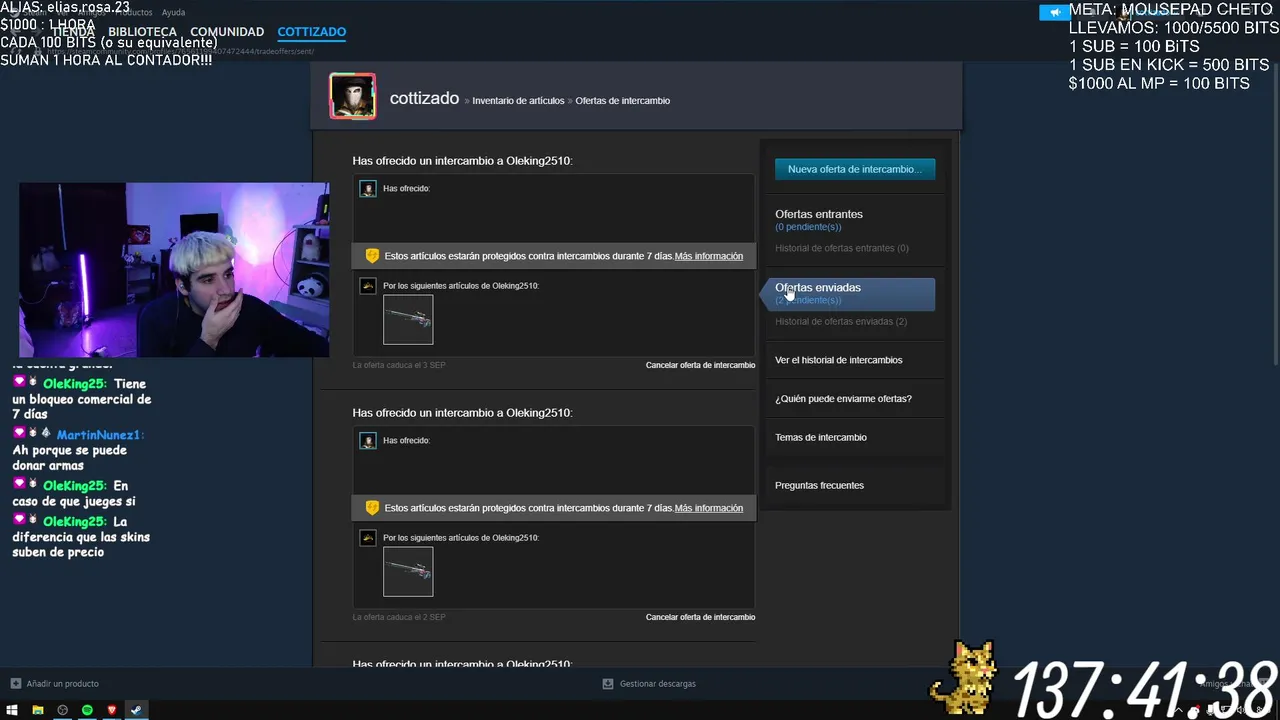Switch to Steam in the taskbar

(x=136, y=710)
